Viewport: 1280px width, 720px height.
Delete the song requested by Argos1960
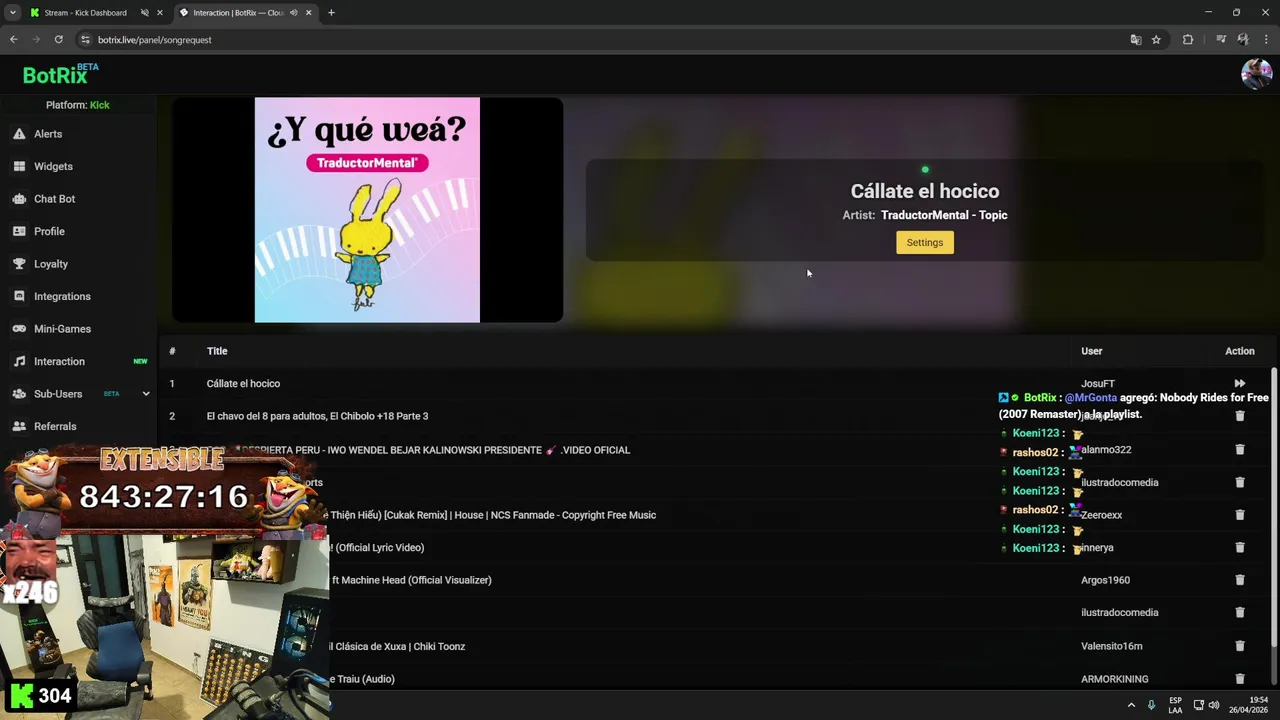coord(1240,580)
